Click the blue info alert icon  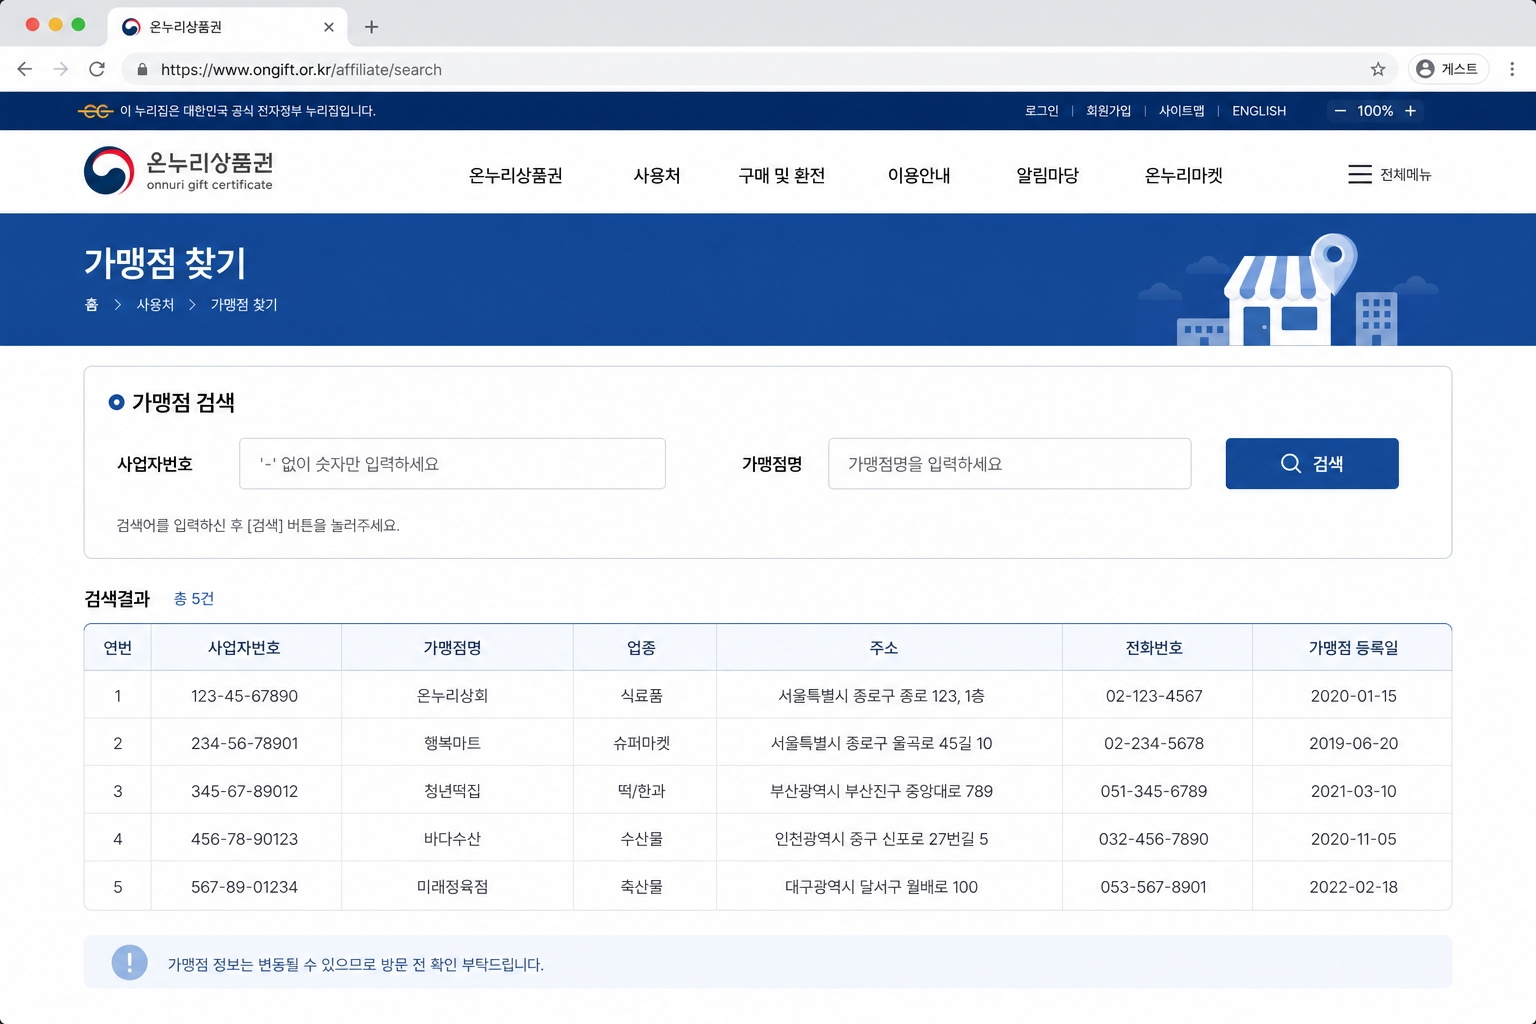point(129,962)
